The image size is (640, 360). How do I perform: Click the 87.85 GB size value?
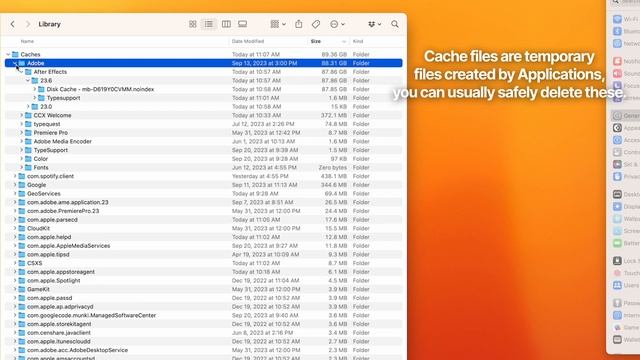[x=335, y=89]
